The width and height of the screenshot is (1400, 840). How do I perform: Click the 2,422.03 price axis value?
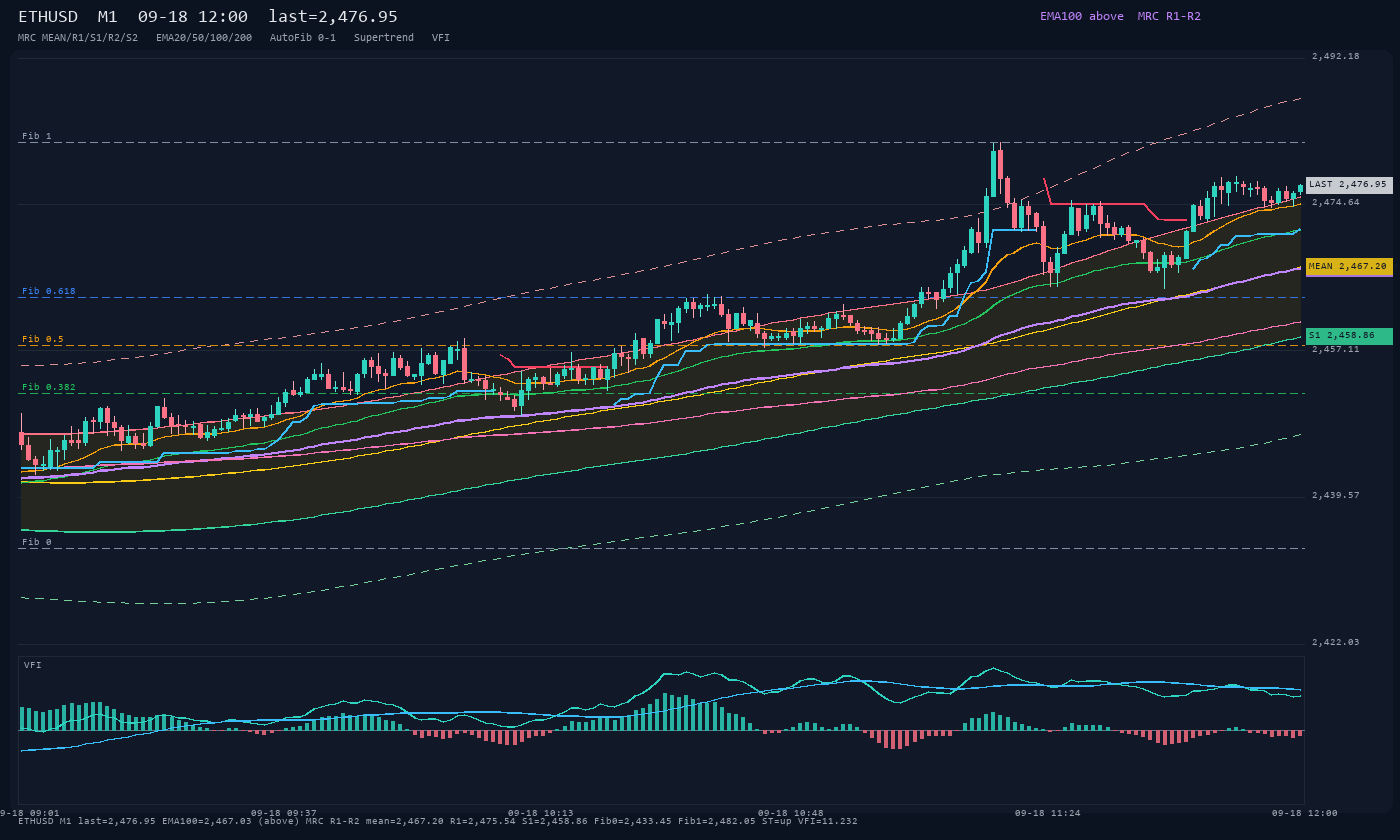pos(1336,642)
